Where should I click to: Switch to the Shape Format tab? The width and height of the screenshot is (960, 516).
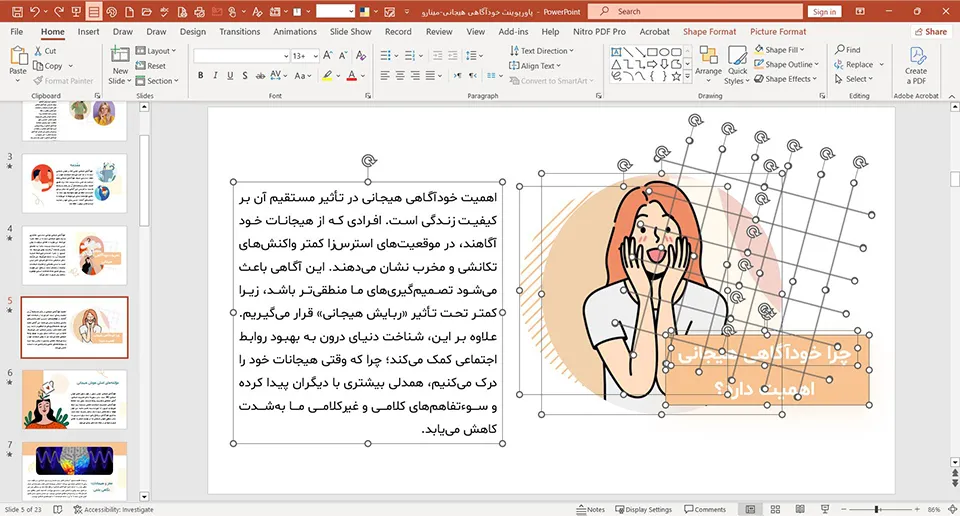(710, 31)
